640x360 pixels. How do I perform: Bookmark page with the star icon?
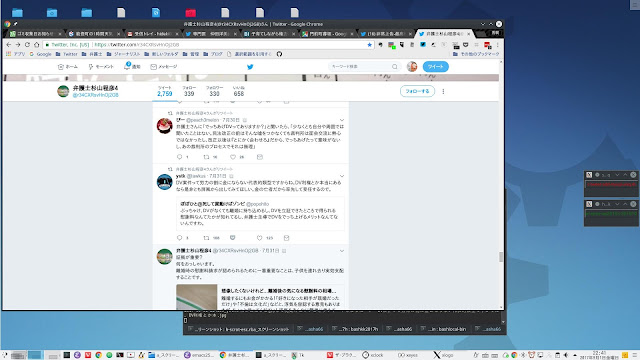(369, 44)
